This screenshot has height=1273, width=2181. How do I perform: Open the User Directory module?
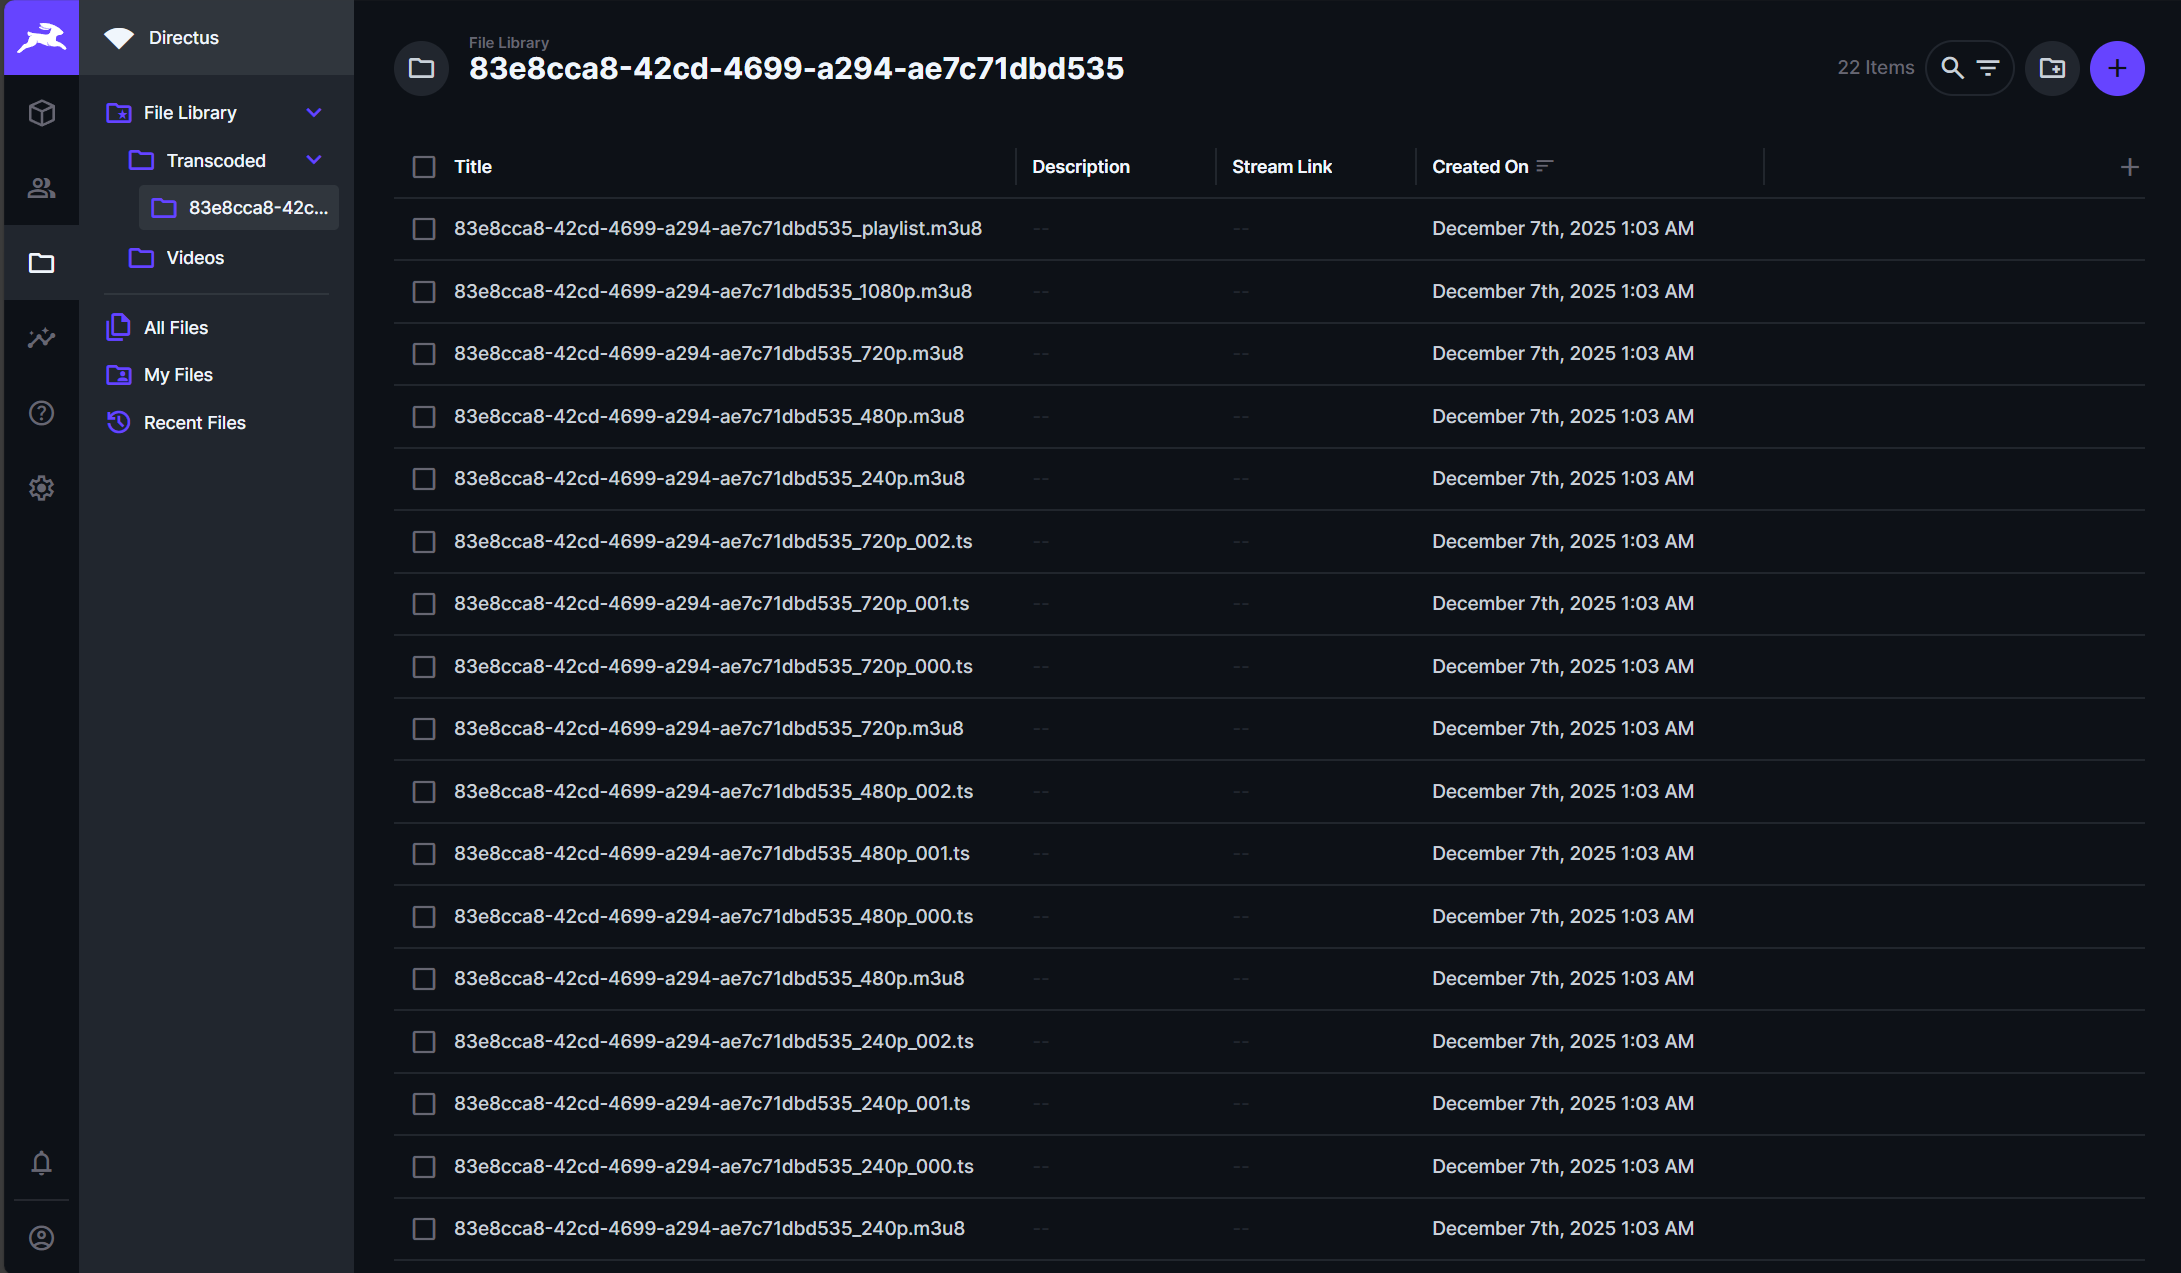click(x=41, y=188)
